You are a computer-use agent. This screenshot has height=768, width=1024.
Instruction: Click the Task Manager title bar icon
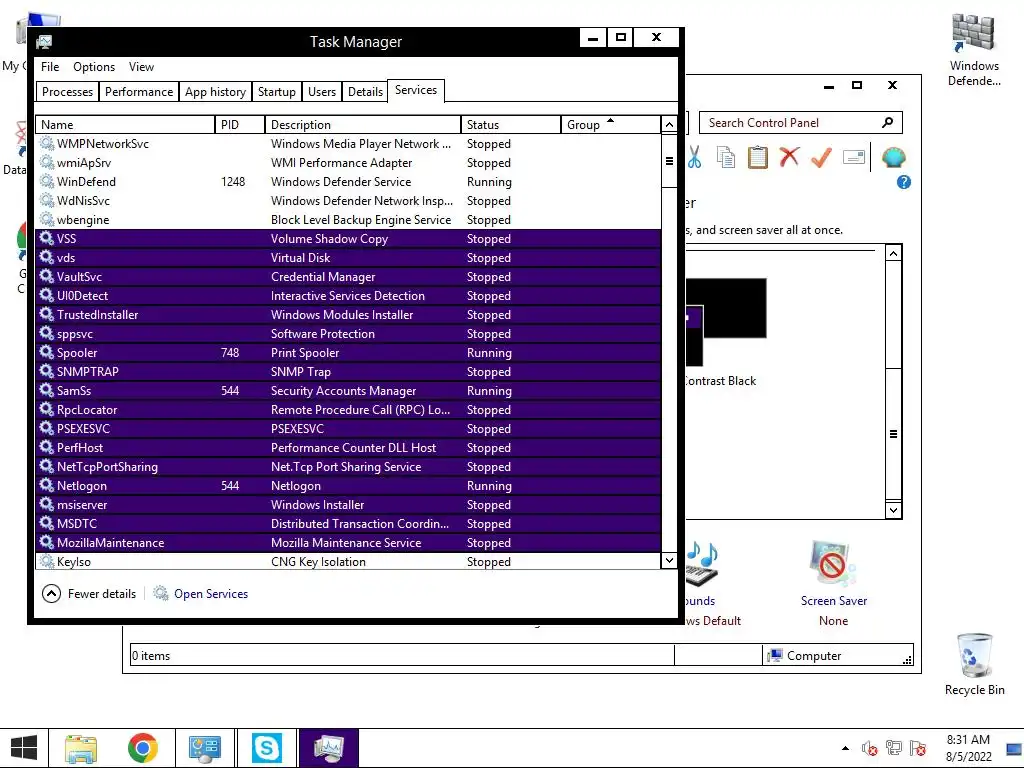(44, 42)
